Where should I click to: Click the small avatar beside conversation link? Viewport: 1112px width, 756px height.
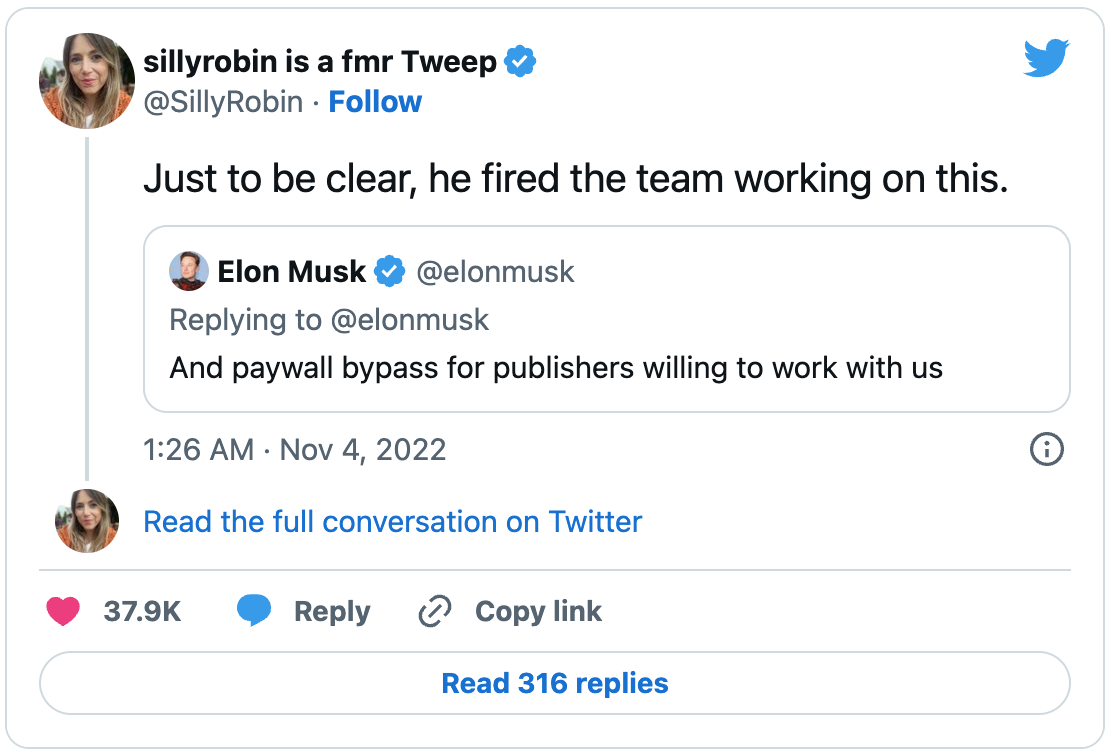(87, 521)
